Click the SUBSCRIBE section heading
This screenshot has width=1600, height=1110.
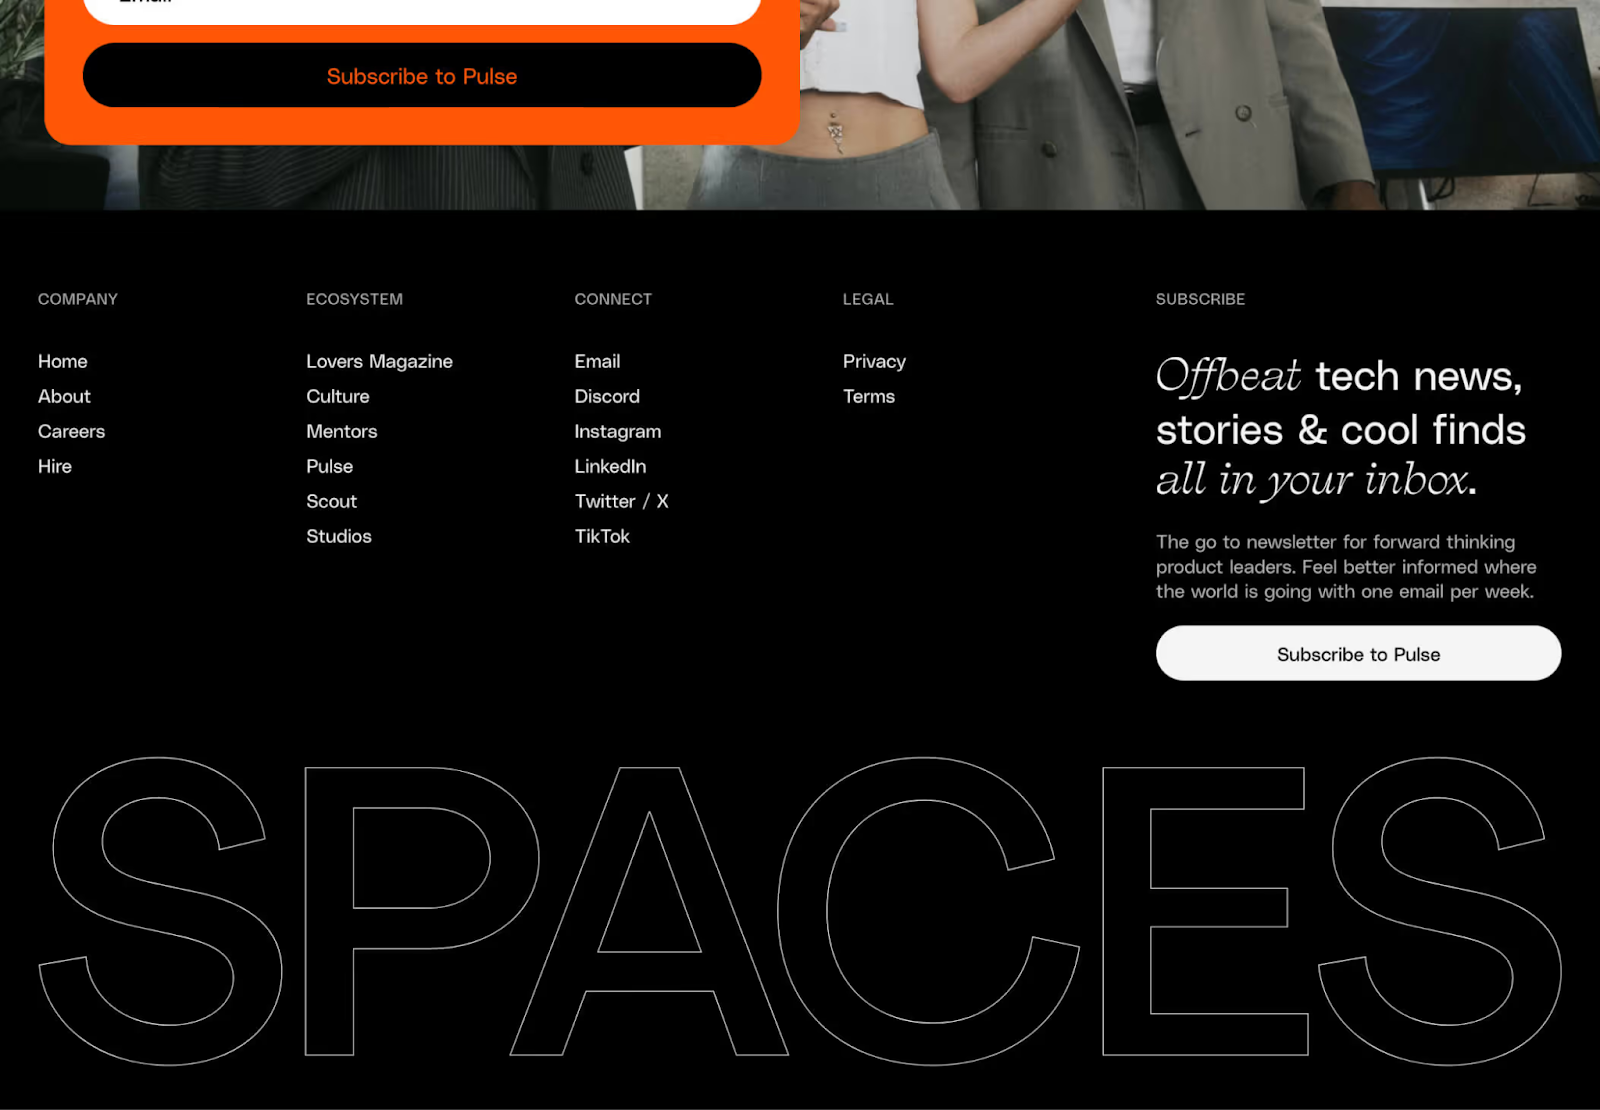click(1200, 299)
